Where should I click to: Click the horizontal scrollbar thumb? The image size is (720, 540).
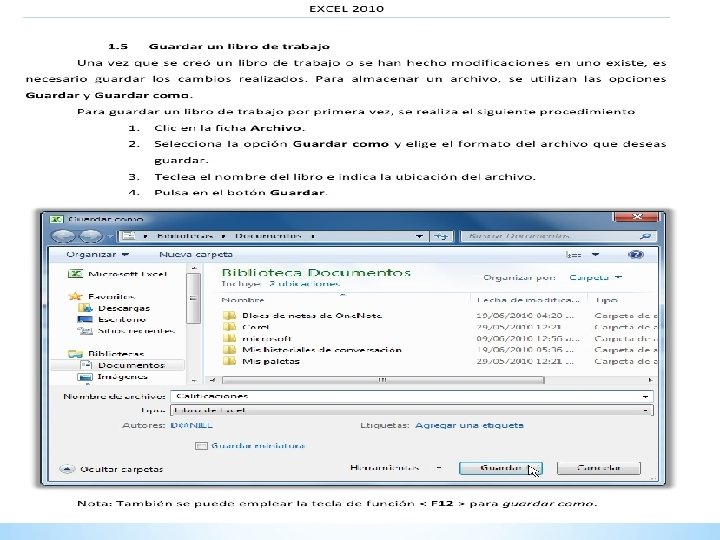tap(383, 380)
